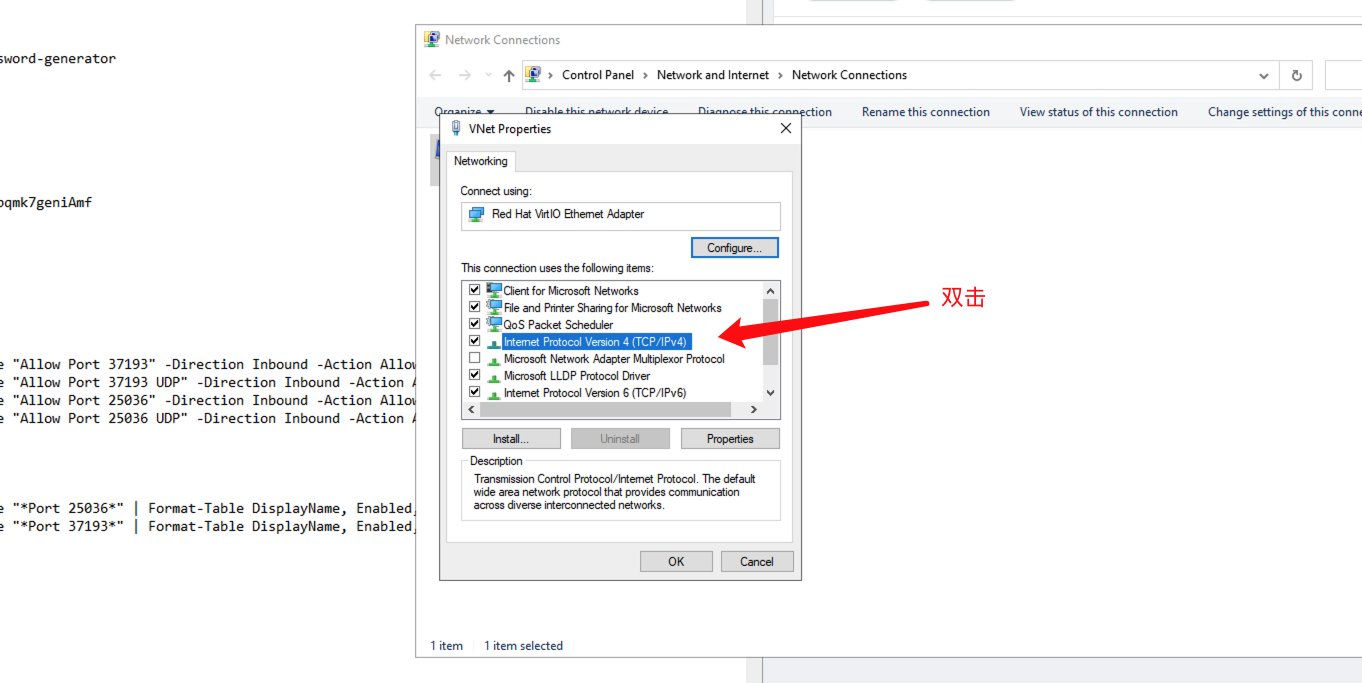Viewport: 1362px width, 683px height.
Task: Click the Network Connections window title icon
Action: click(x=432, y=40)
